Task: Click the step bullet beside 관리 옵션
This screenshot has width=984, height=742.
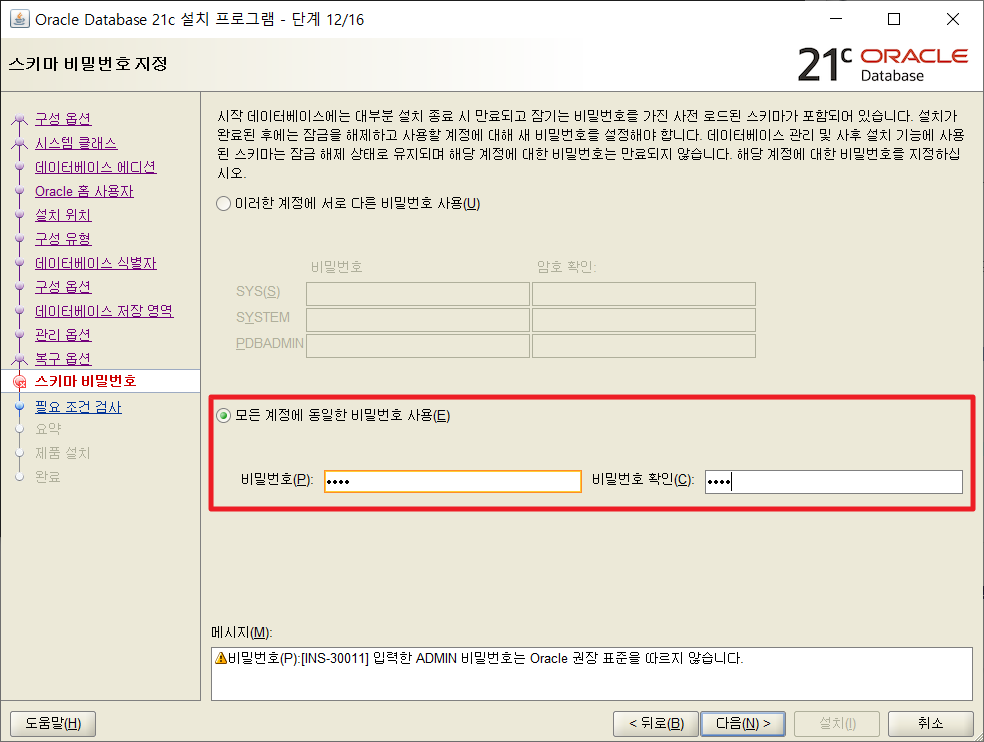Action: tap(19, 335)
